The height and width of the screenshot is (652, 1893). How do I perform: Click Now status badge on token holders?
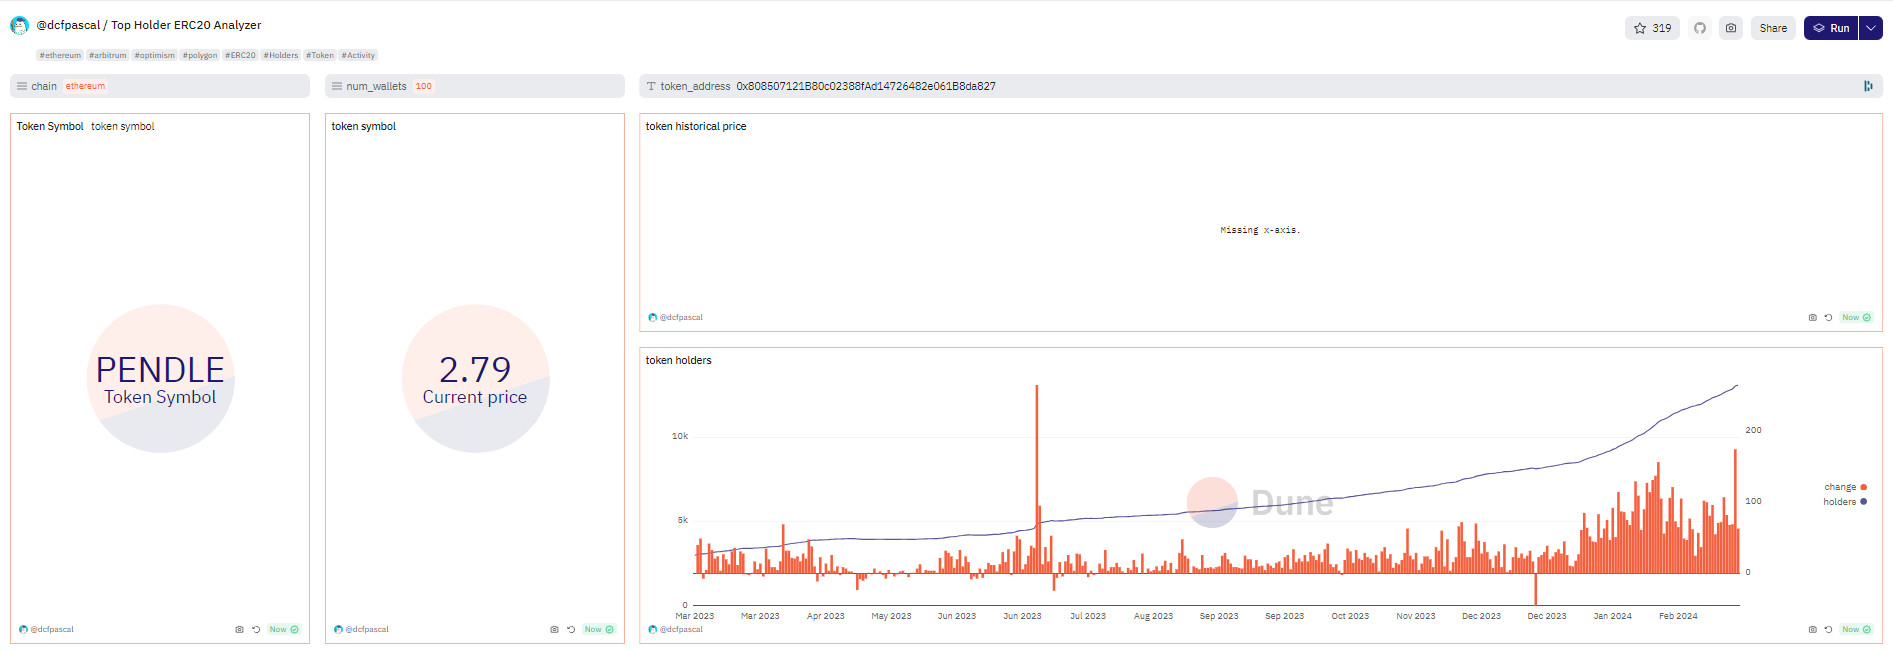point(1856,629)
